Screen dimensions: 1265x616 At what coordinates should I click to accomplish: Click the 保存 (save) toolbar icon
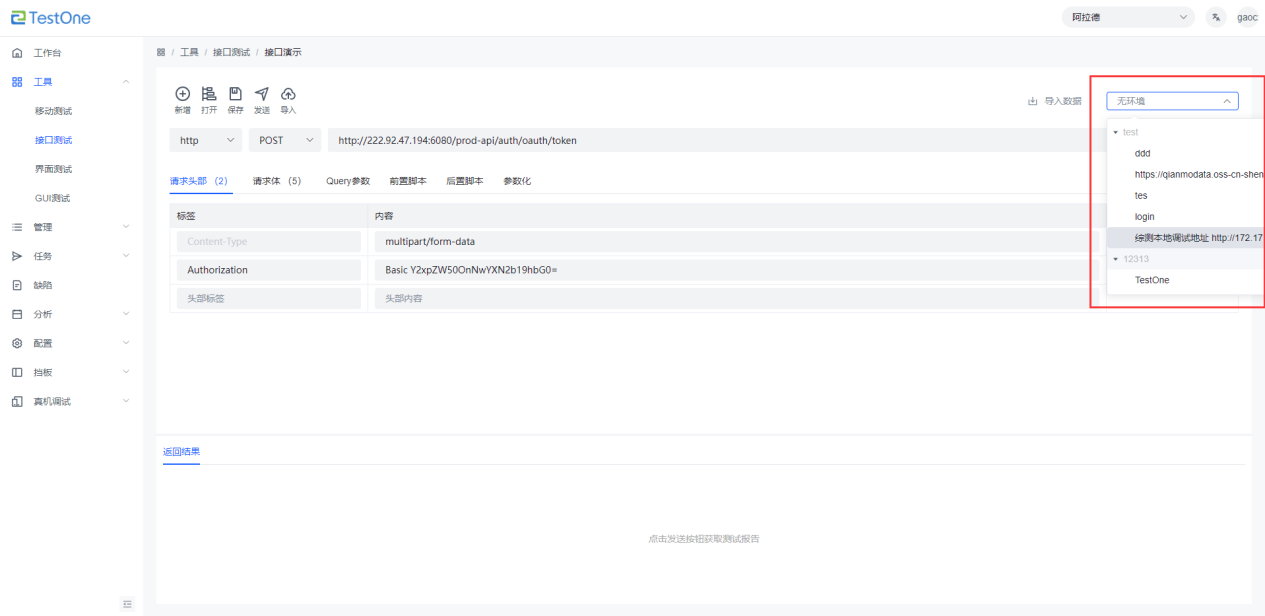[x=235, y=94]
